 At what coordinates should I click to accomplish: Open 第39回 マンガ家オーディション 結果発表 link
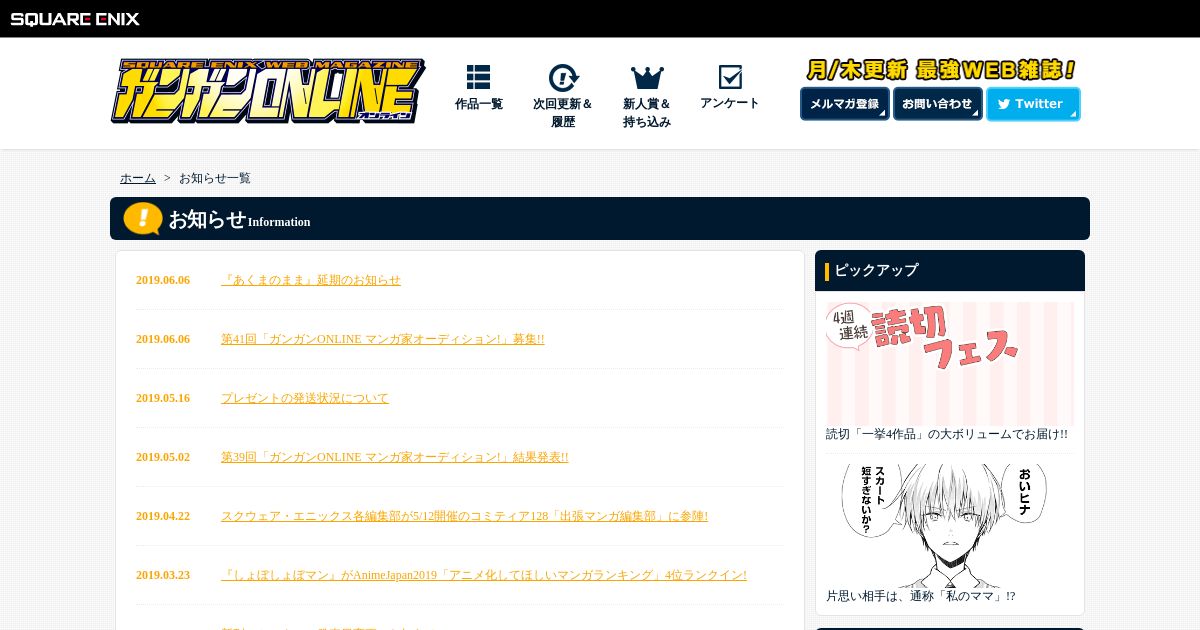(x=395, y=457)
